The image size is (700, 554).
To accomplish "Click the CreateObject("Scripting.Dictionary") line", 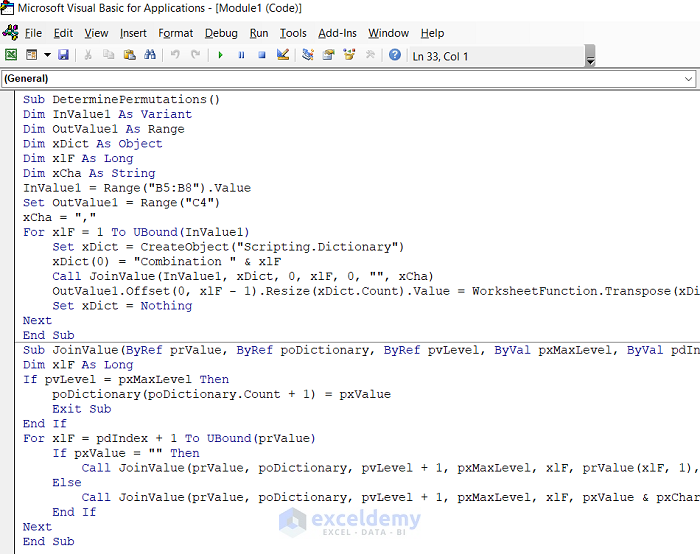I will click(228, 246).
